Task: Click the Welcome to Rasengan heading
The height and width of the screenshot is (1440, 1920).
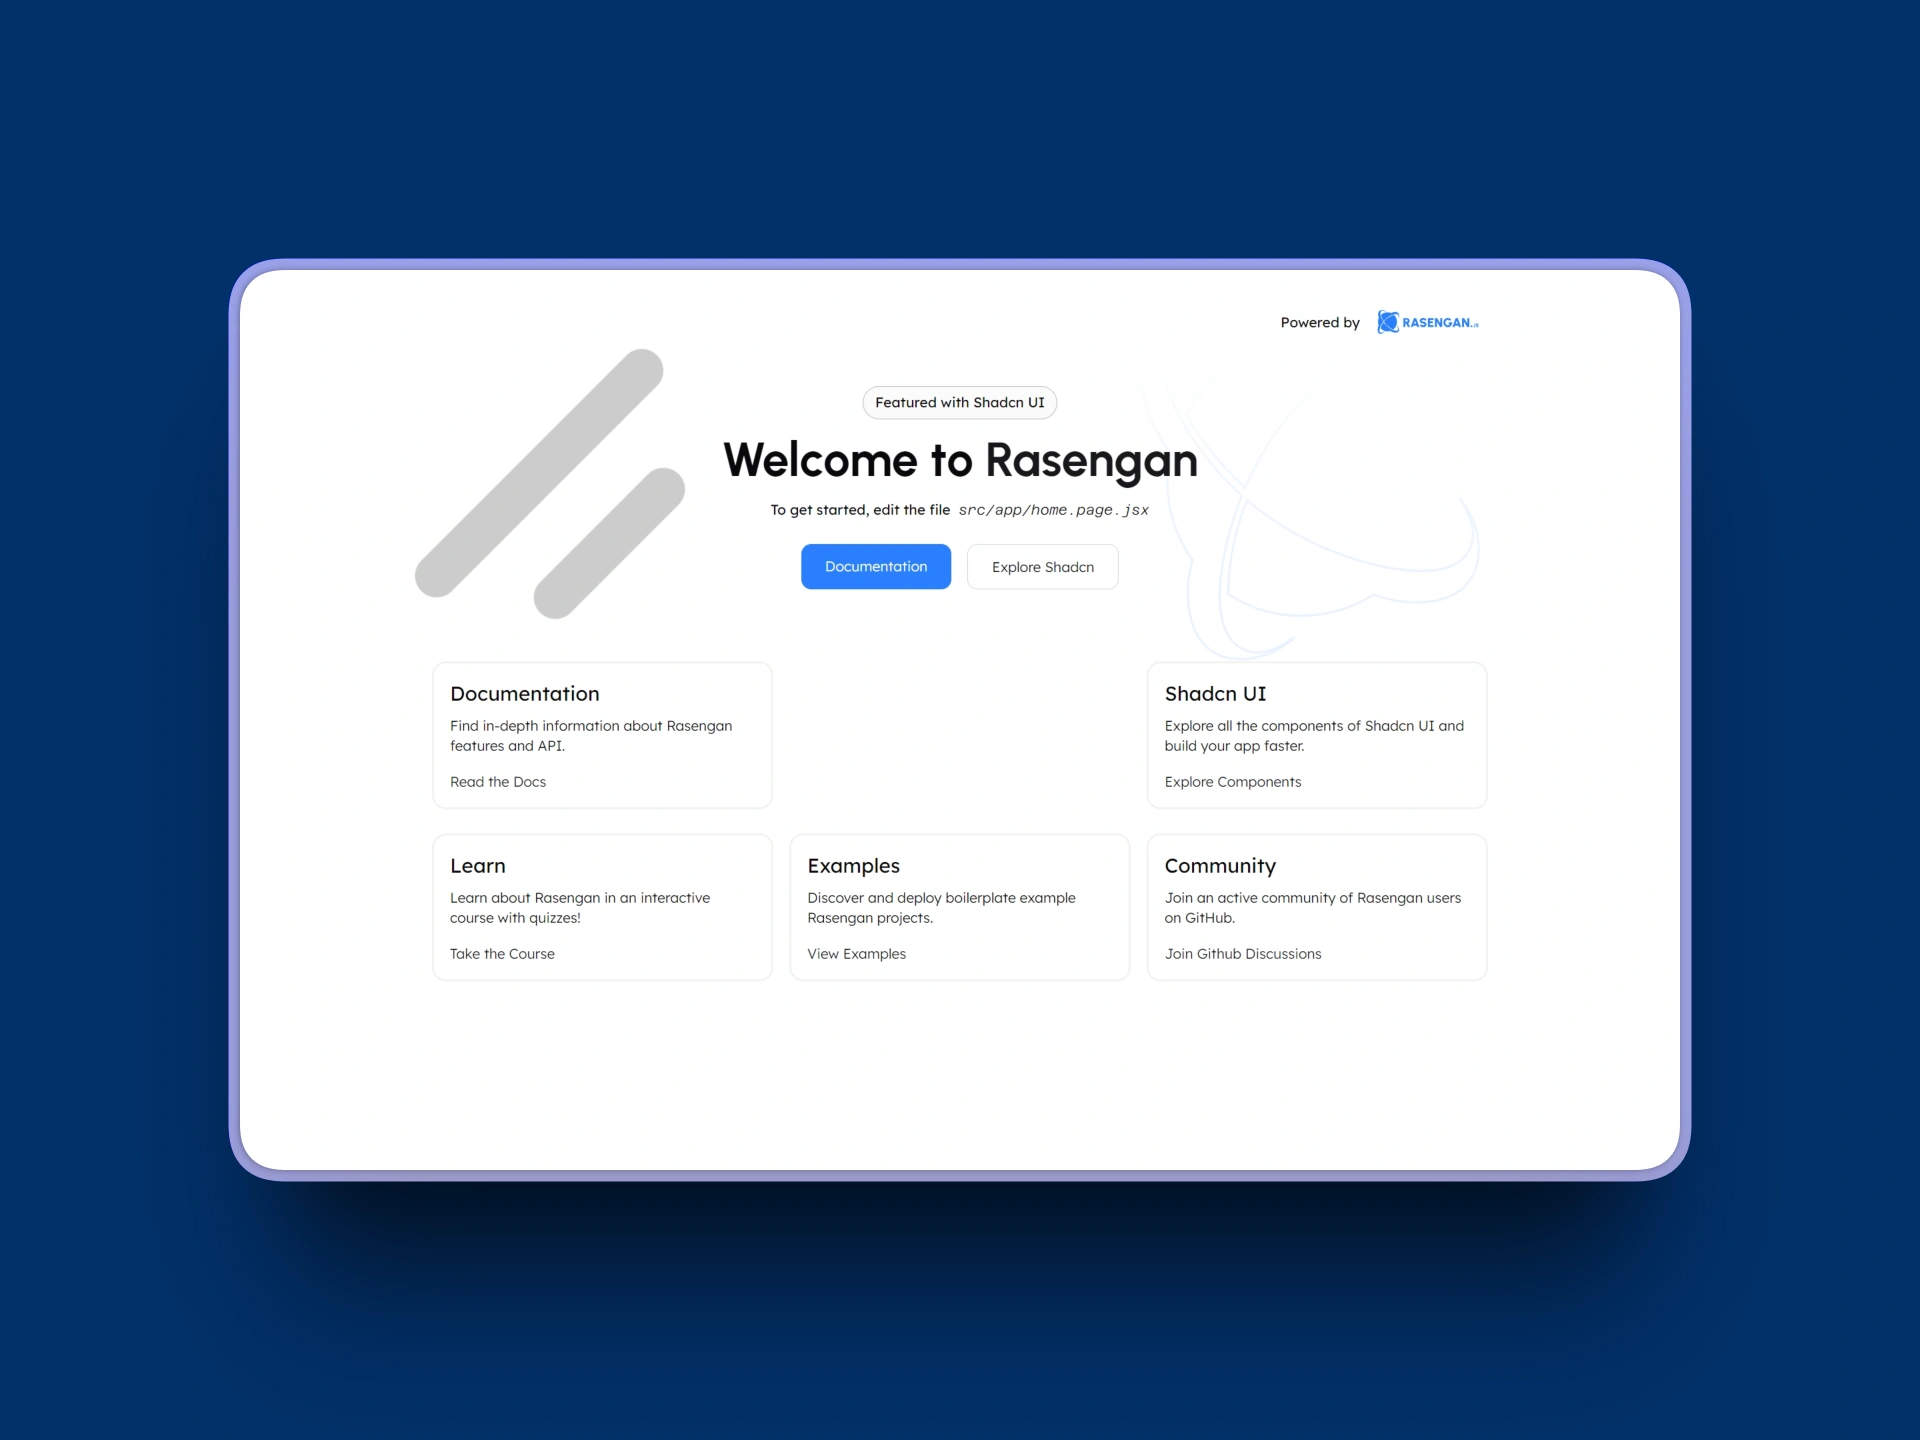Action: pyautogui.click(x=959, y=460)
